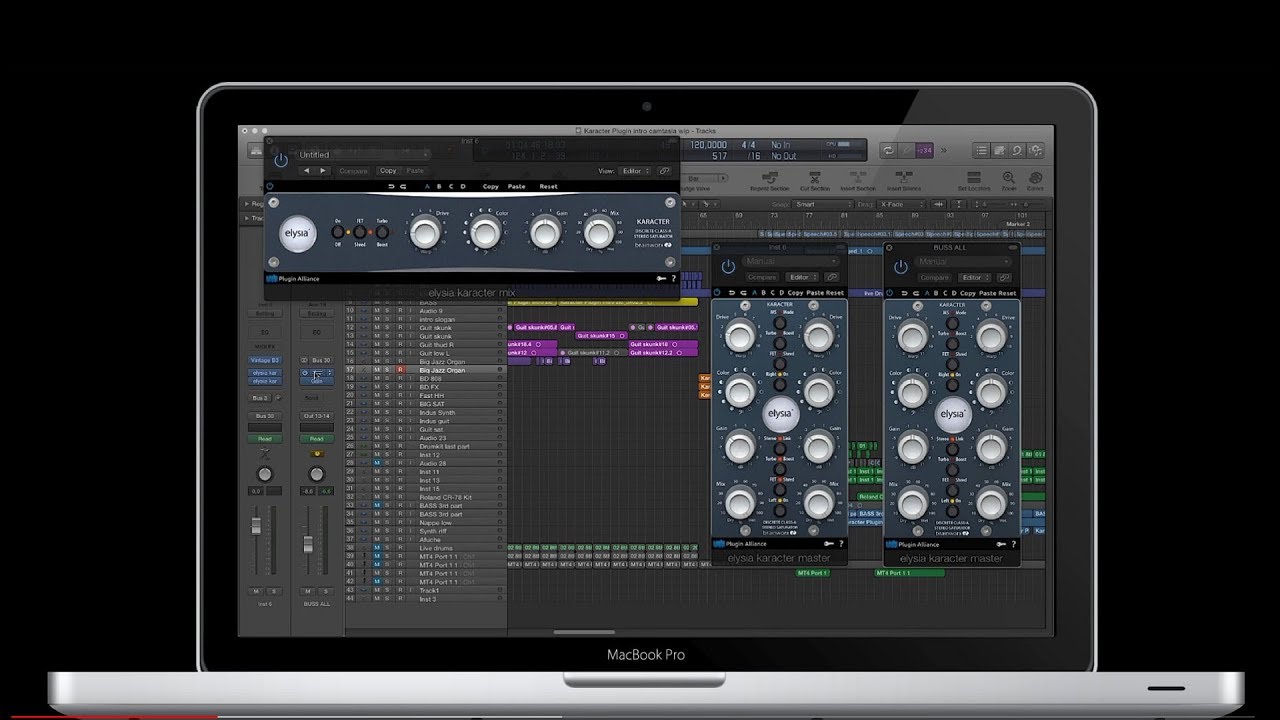1280x720 pixels.
Task: Toggle the Turbo Boost switch in karacter mix
Action: tap(382, 233)
